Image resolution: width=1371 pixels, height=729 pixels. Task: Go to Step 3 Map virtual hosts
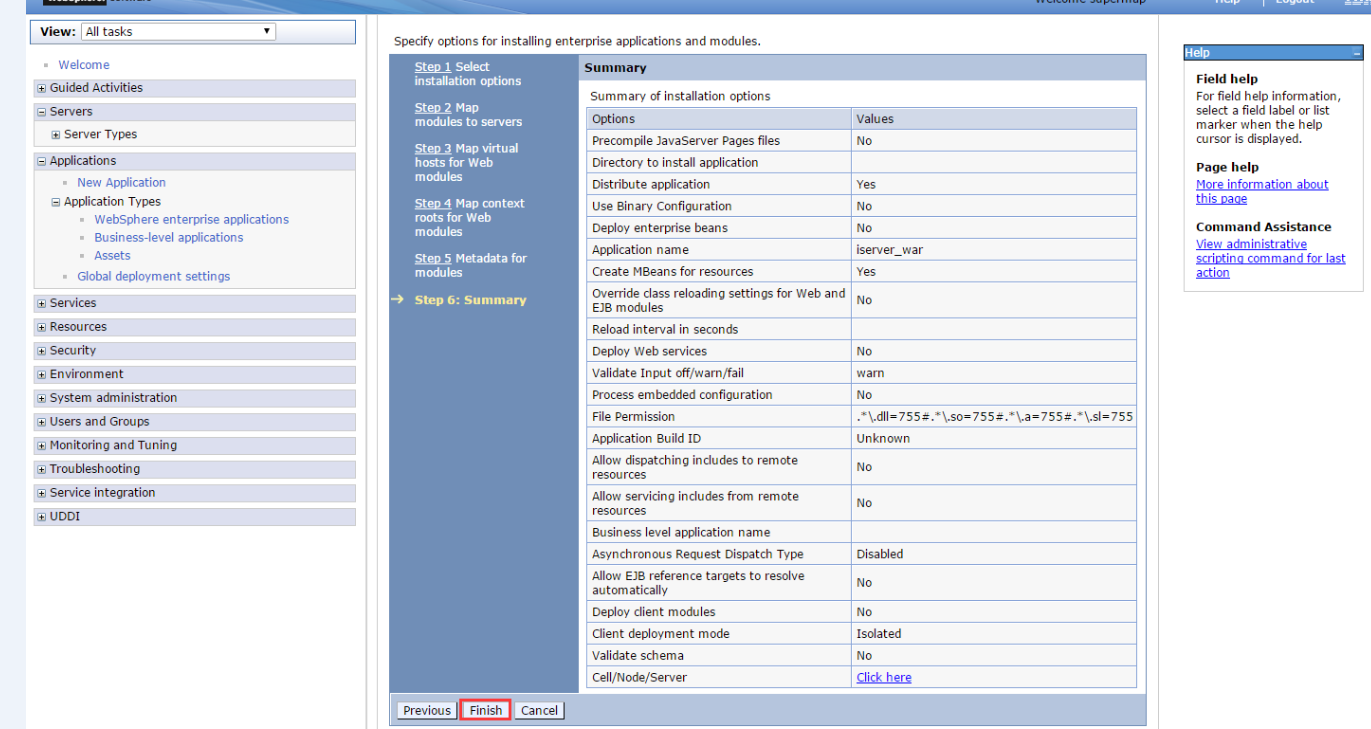point(433,149)
